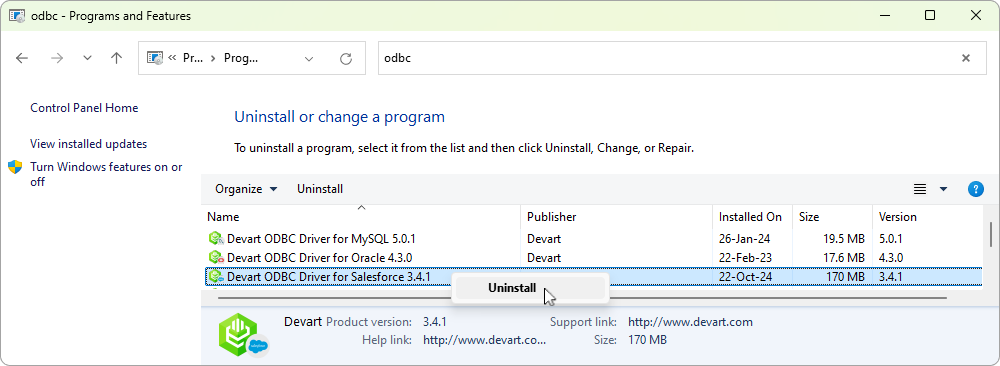Viewport: 1000px width, 366px height.
Task: Click the forward navigation arrow
Action: (57, 58)
